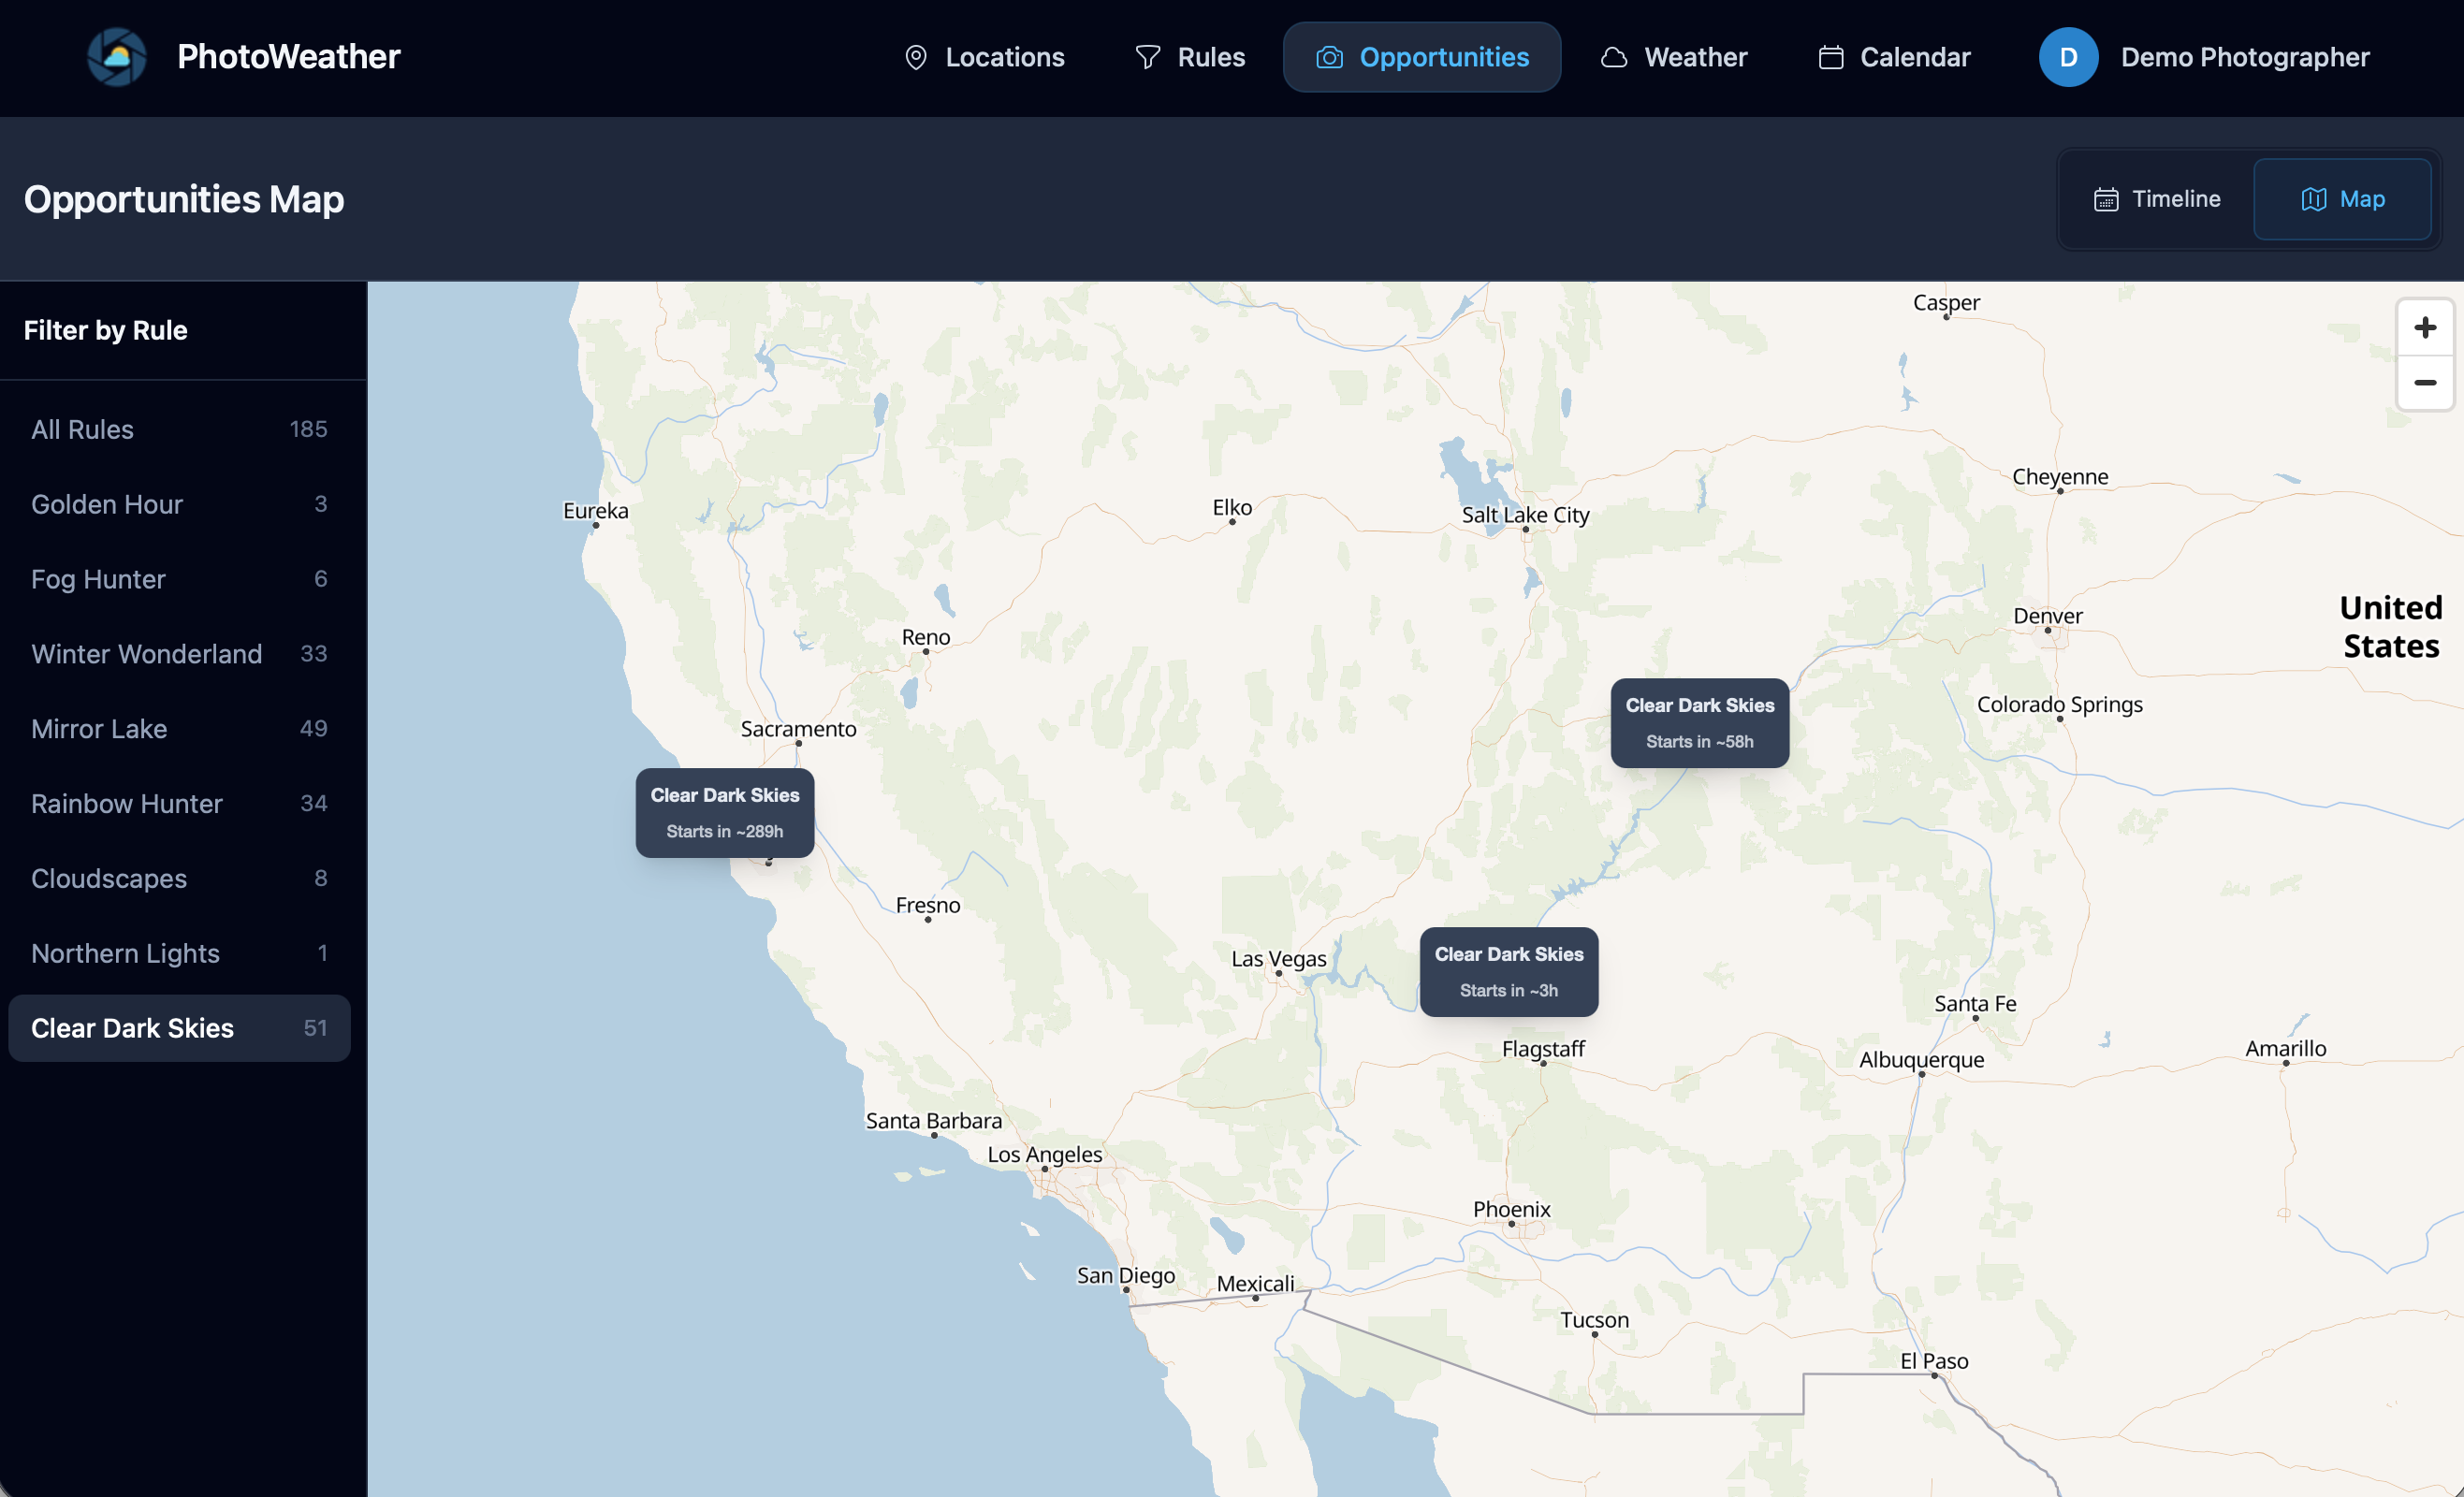Switch to the Timeline view
This screenshot has width=2464, height=1497.
pos(2157,199)
